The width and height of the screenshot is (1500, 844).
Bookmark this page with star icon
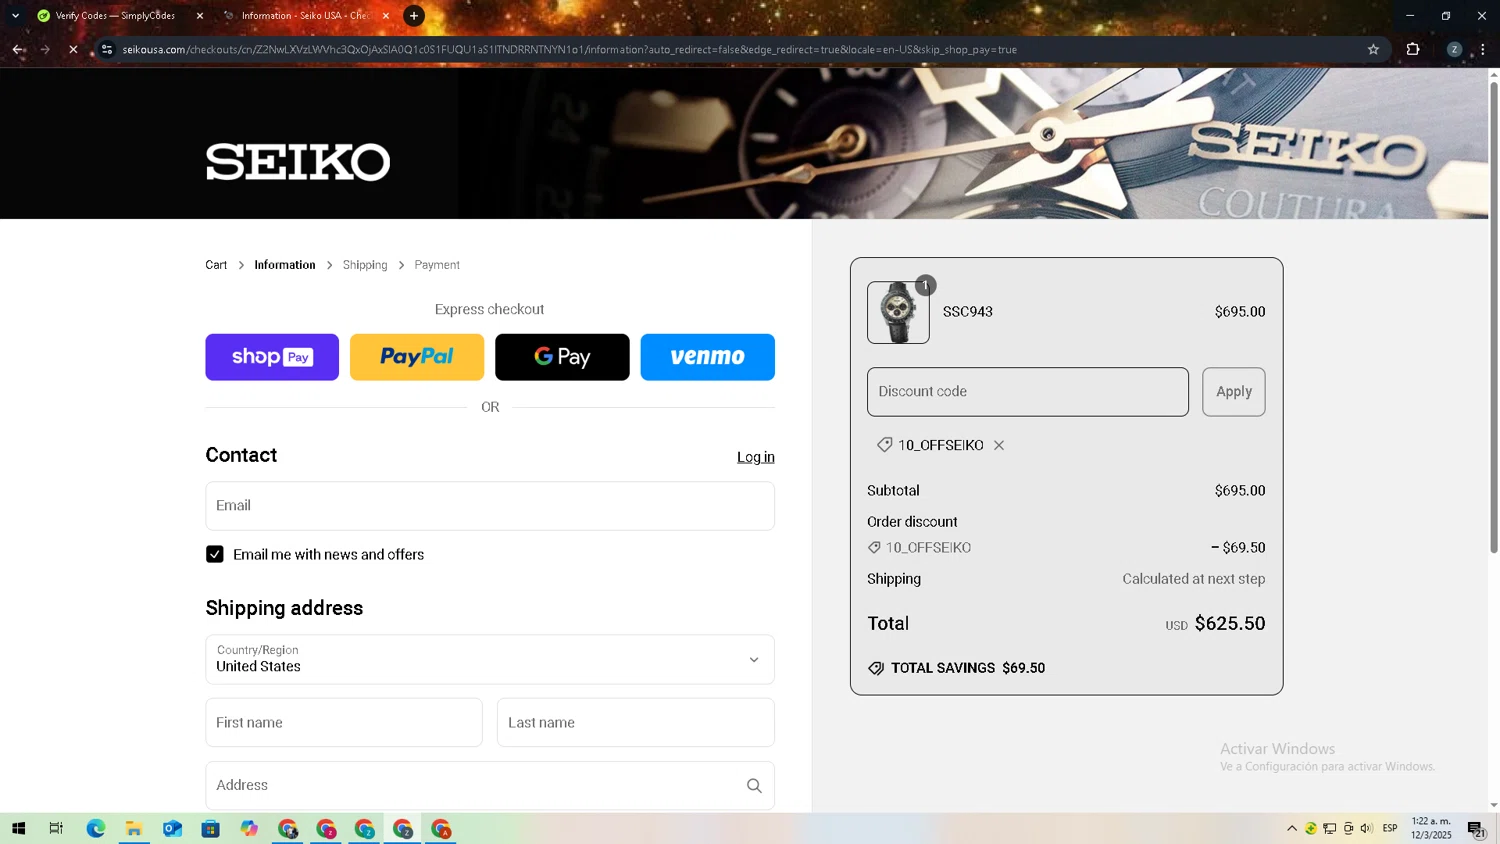(x=1373, y=49)
